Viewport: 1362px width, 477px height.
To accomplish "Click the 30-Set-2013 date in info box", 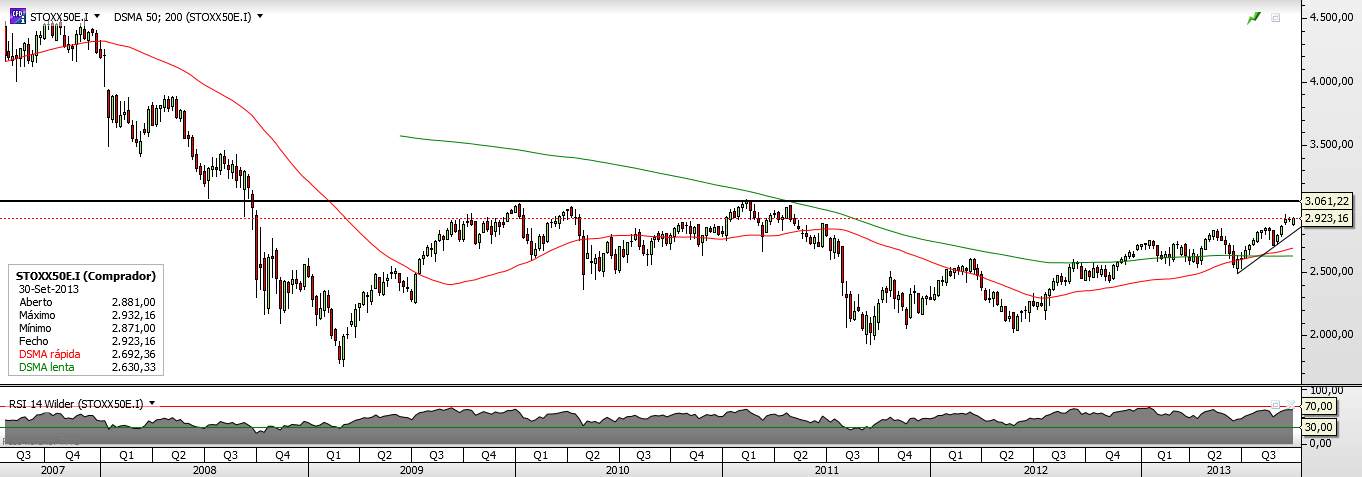I will click(x=50, y=288).
